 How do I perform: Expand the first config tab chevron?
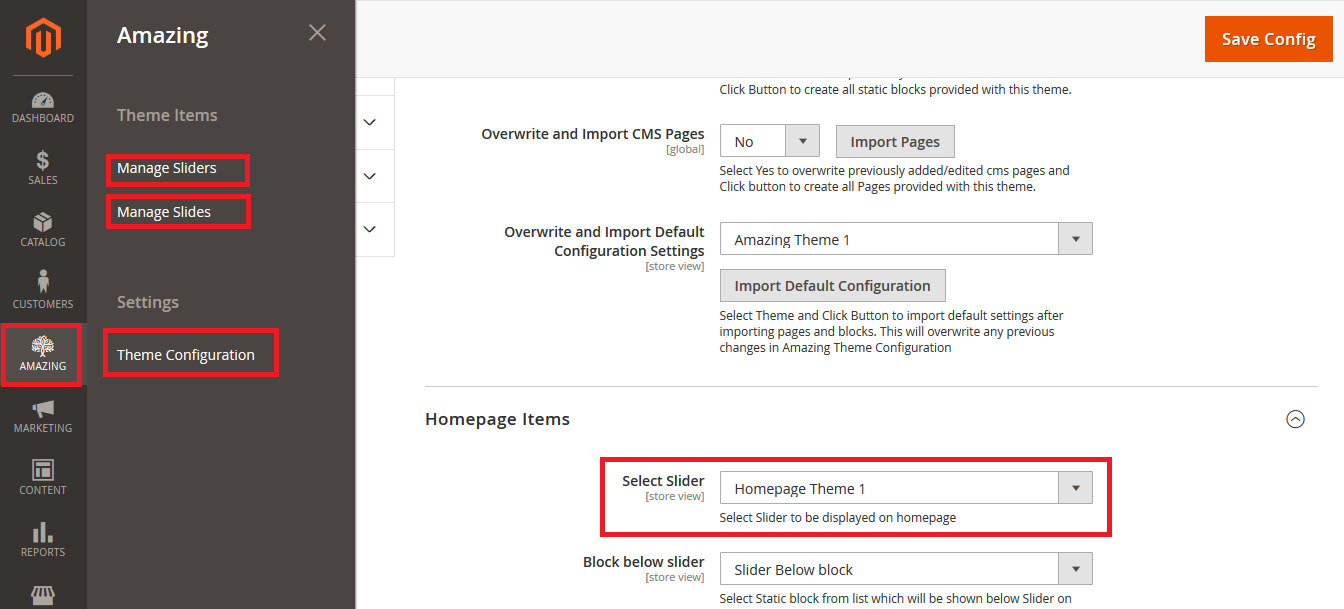click(369, 122)
